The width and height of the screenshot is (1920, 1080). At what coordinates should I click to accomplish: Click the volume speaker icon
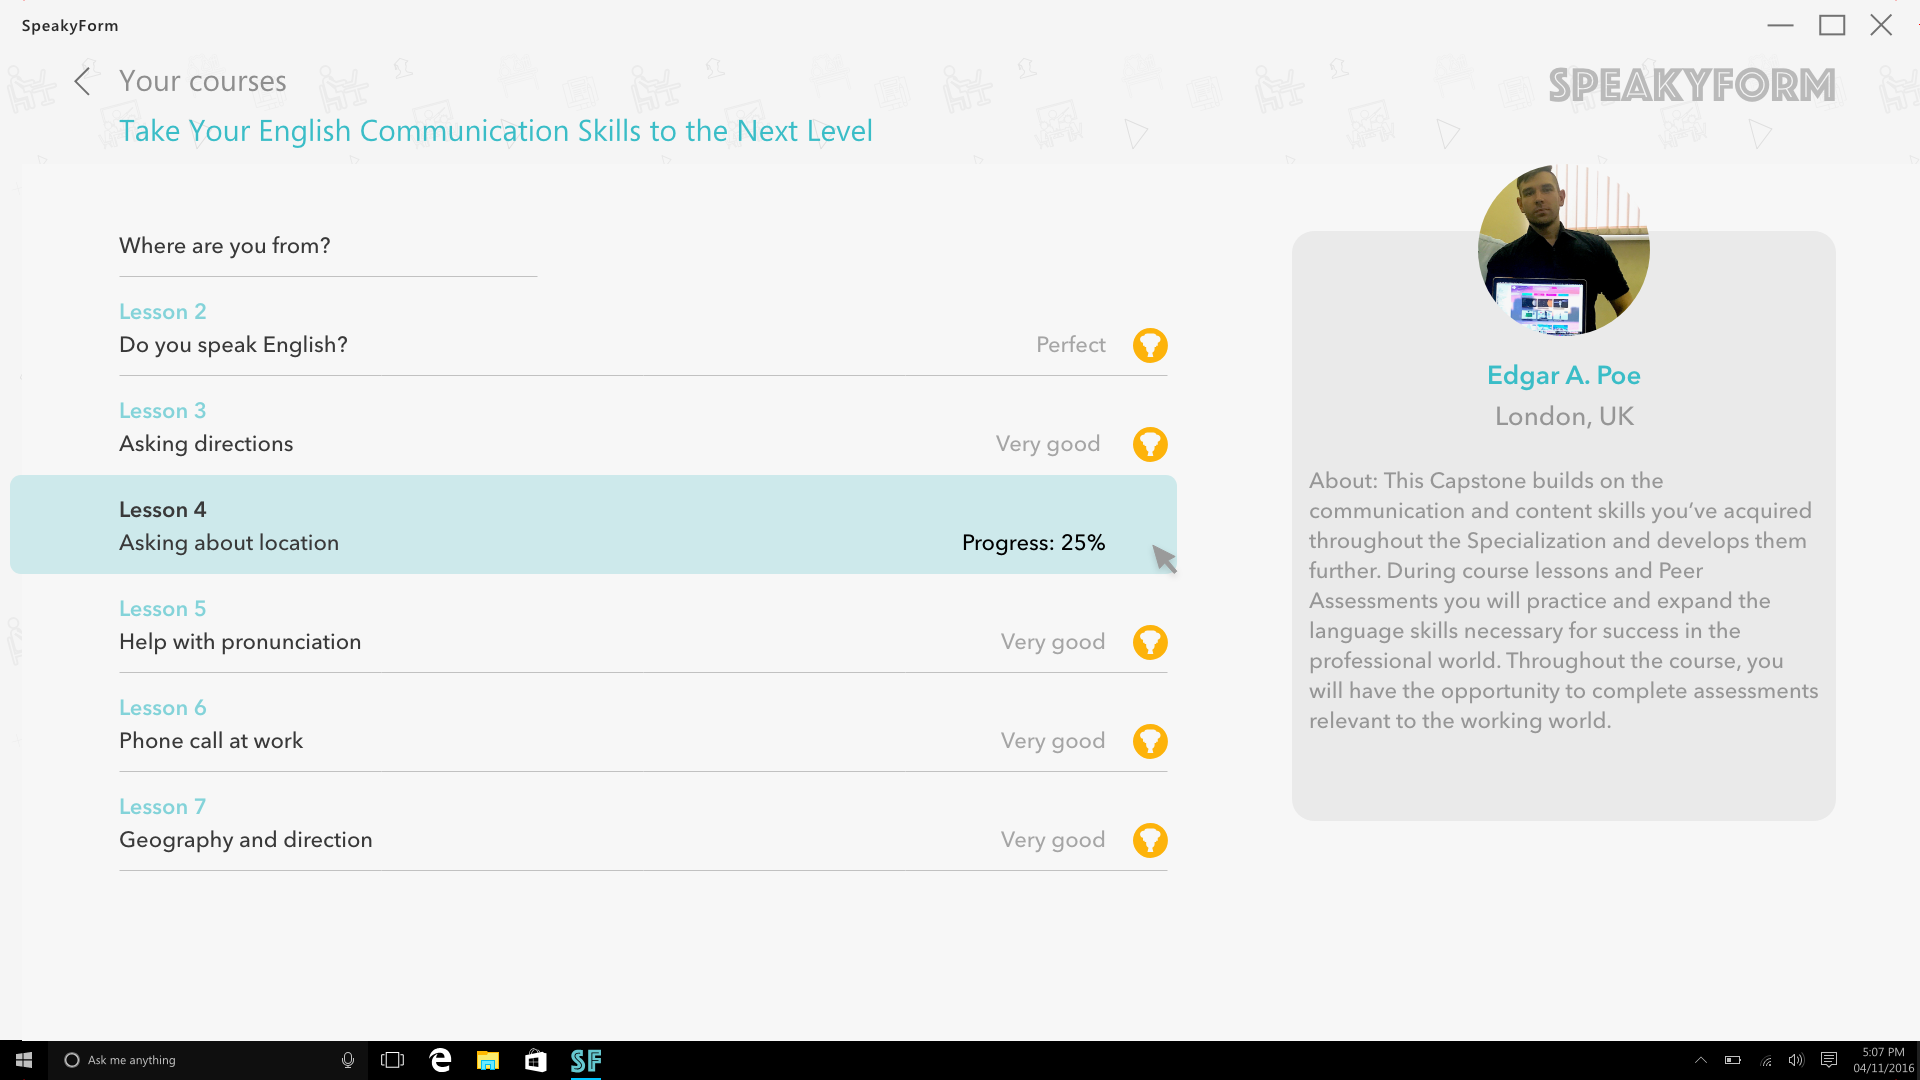[1796, 1060]
